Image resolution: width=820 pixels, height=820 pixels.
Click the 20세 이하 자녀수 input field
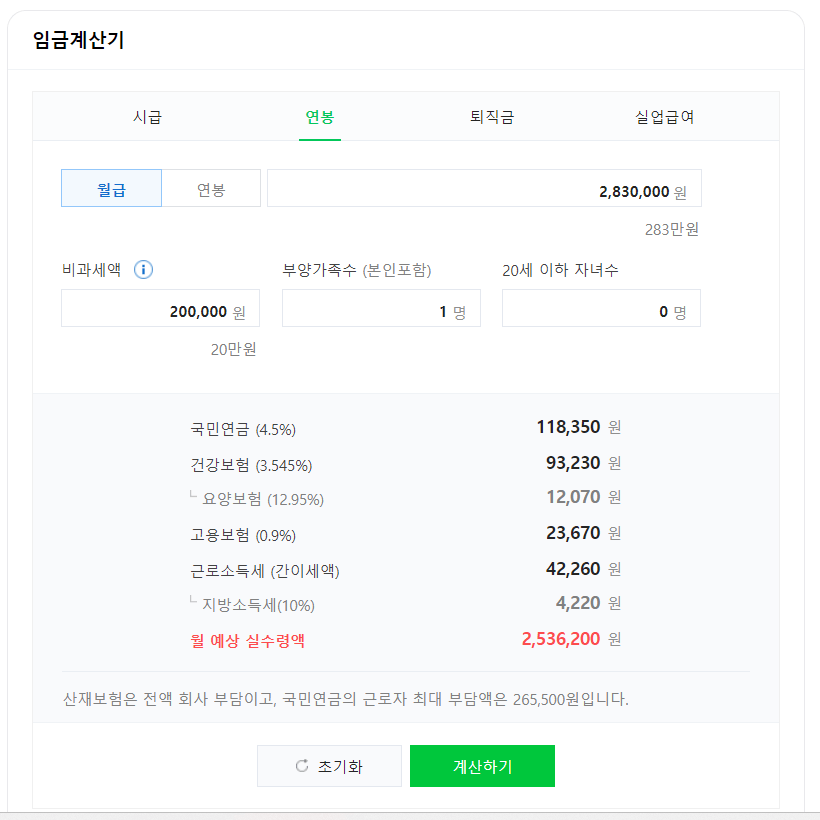pyautogui.click(x=601, y=308)
